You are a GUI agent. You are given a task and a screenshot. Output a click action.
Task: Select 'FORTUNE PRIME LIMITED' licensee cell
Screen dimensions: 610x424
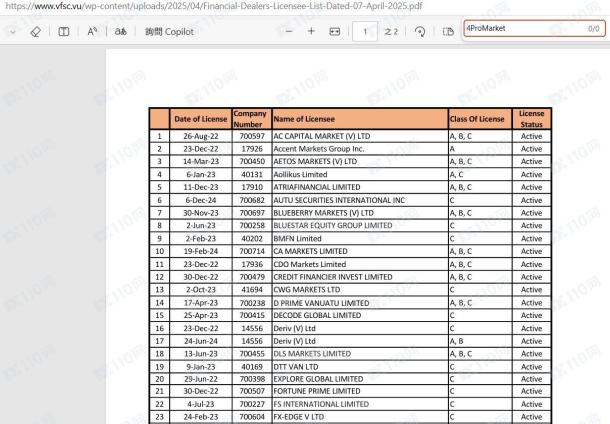[360, 391]
